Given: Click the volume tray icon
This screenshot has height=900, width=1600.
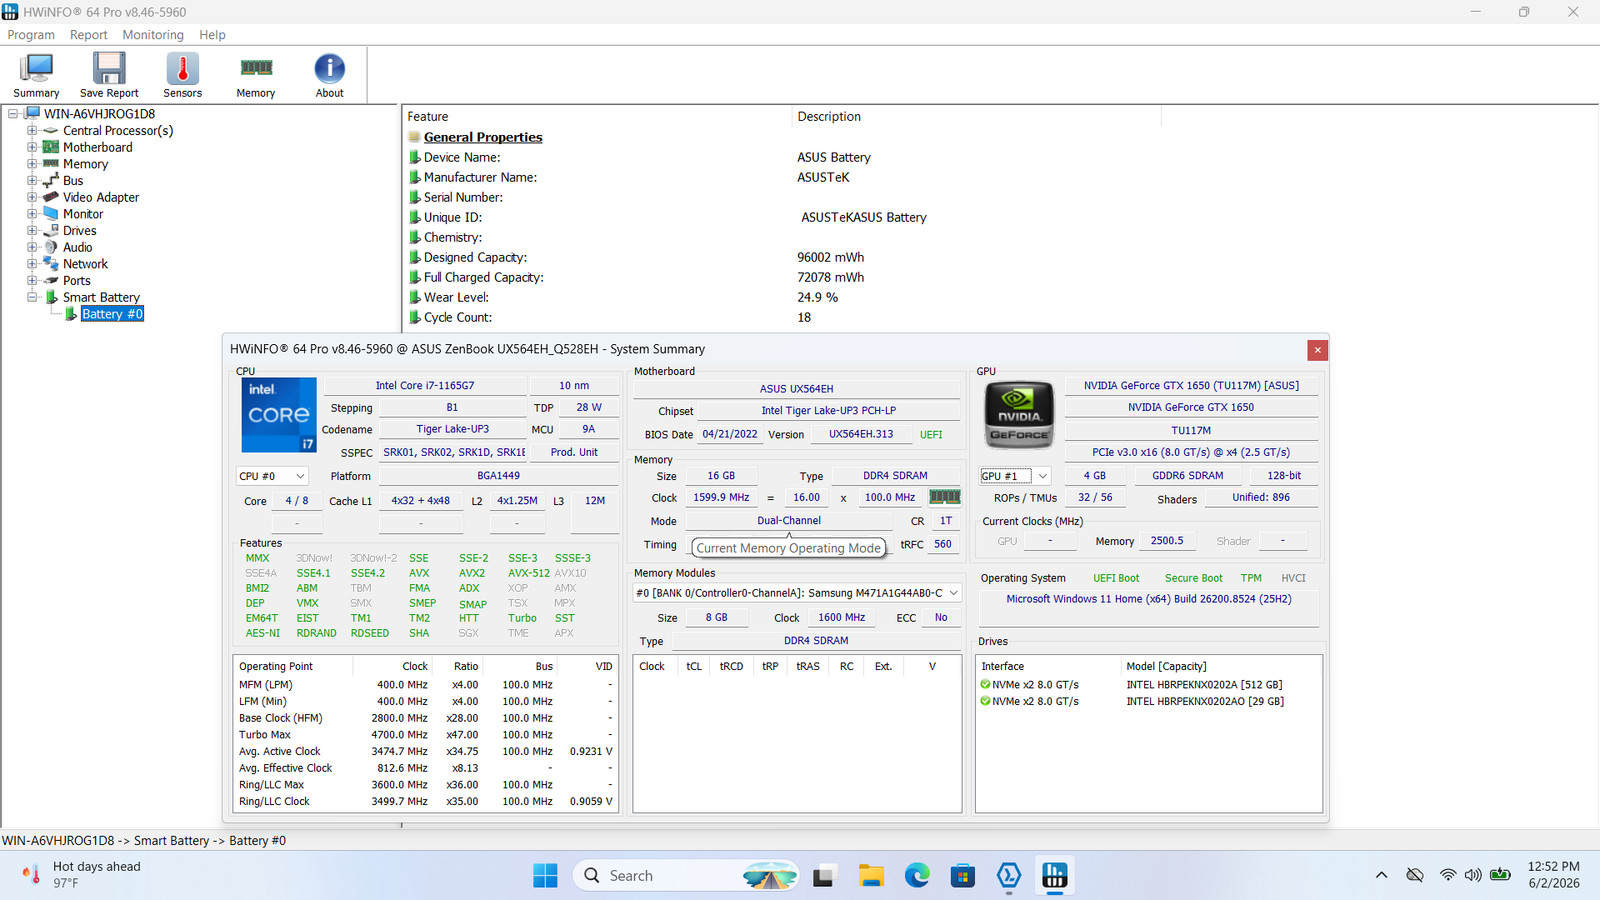Looking at the screenshot, I should [1473, 875].
